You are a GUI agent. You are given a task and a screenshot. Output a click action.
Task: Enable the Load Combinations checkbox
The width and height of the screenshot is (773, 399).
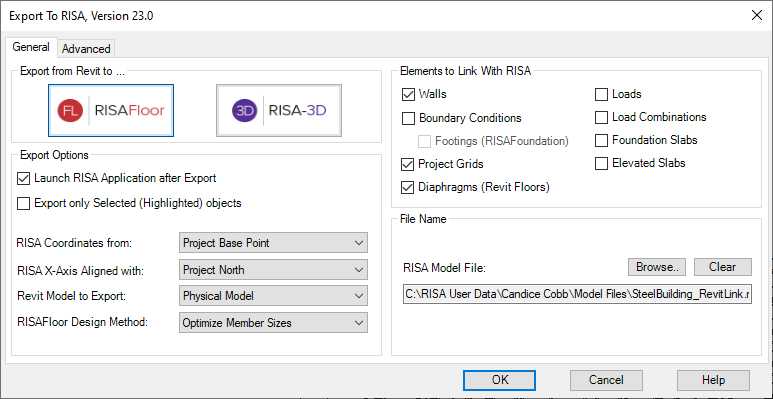[601, 117]
